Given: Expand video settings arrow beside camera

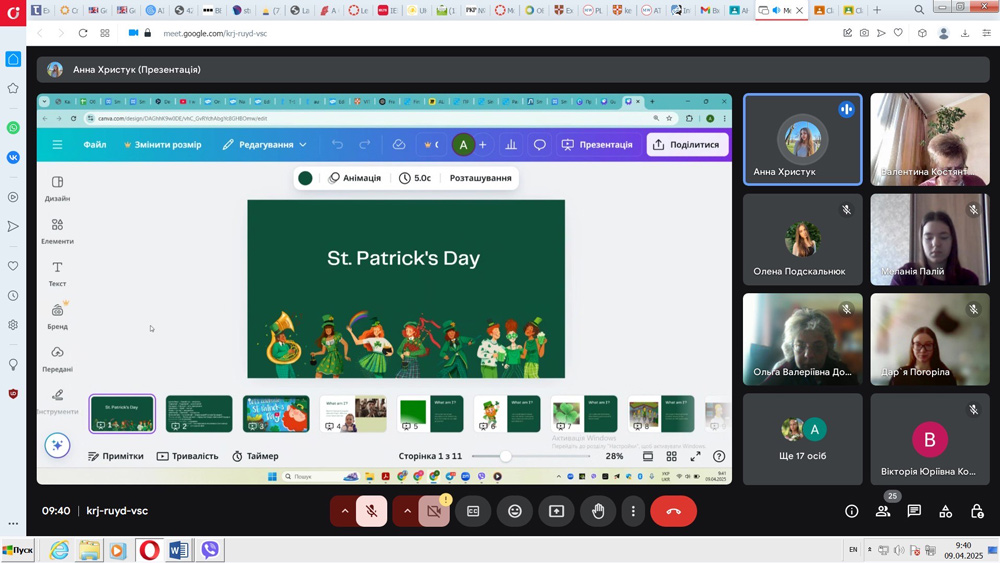Looking at the screenshot, I should pos(407,511).
